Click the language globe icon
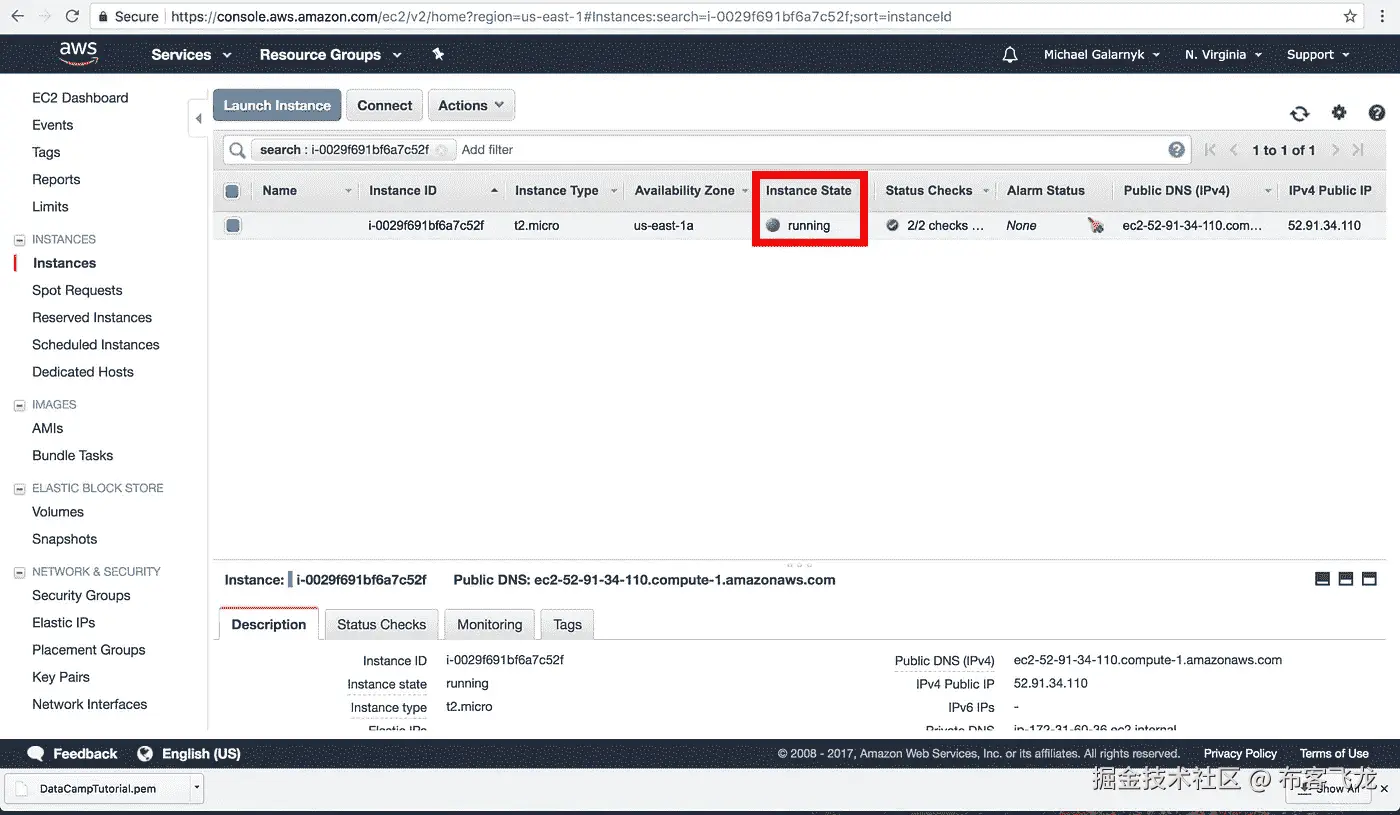This screenshot has width=1400, height=815. 145,754
